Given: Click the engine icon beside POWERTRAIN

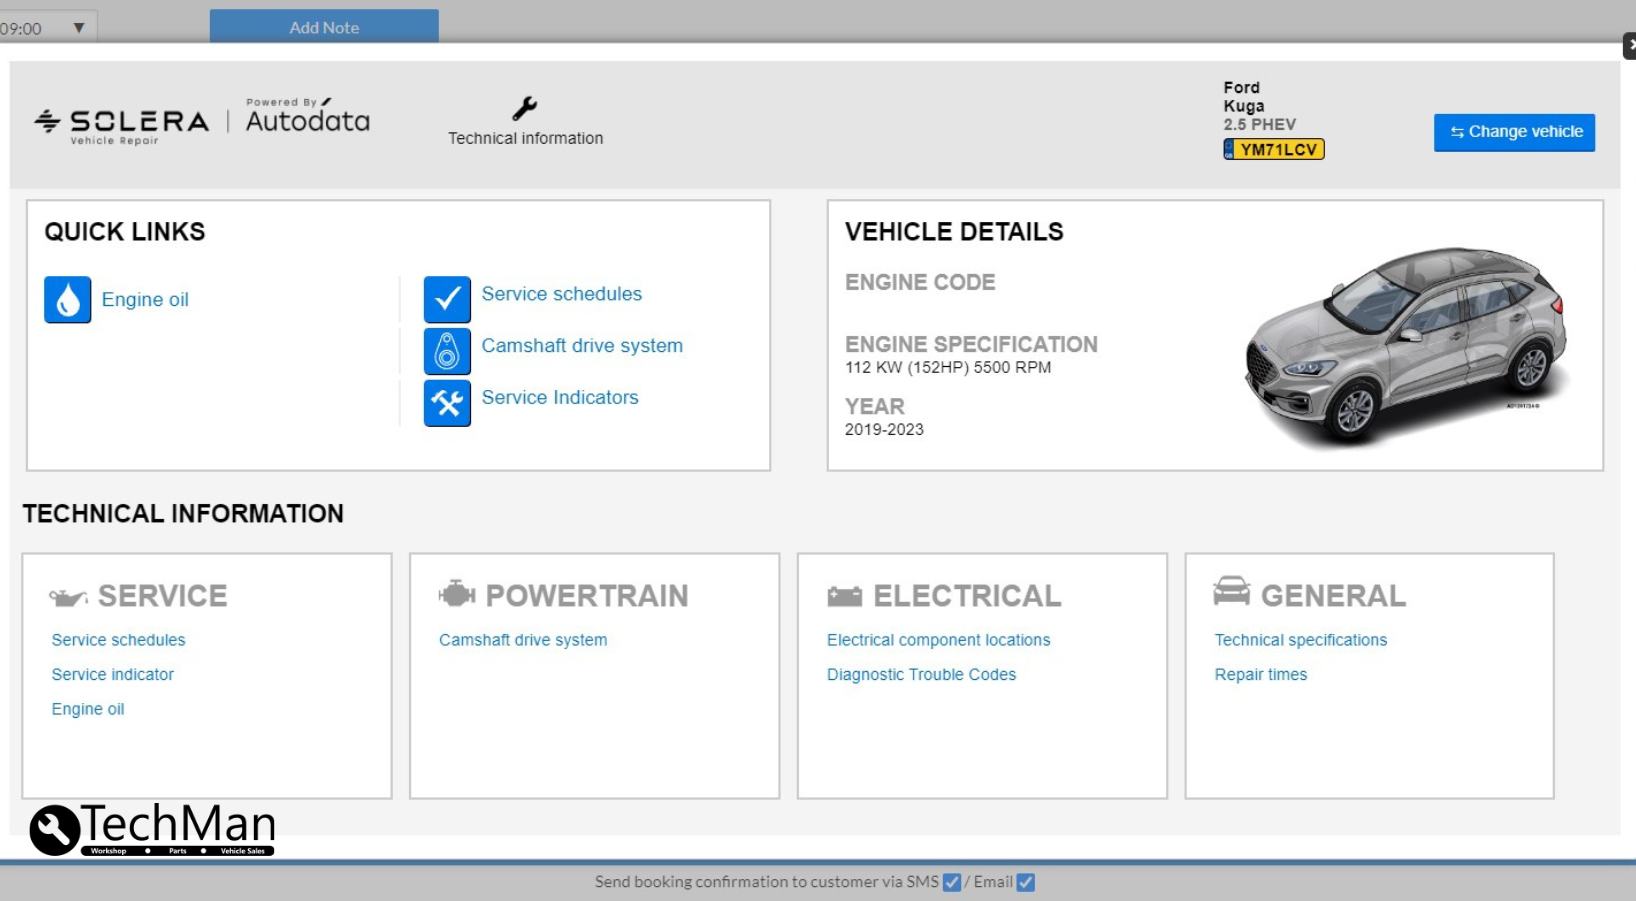Looking at the screenshot, I should [x=456, y=594].
